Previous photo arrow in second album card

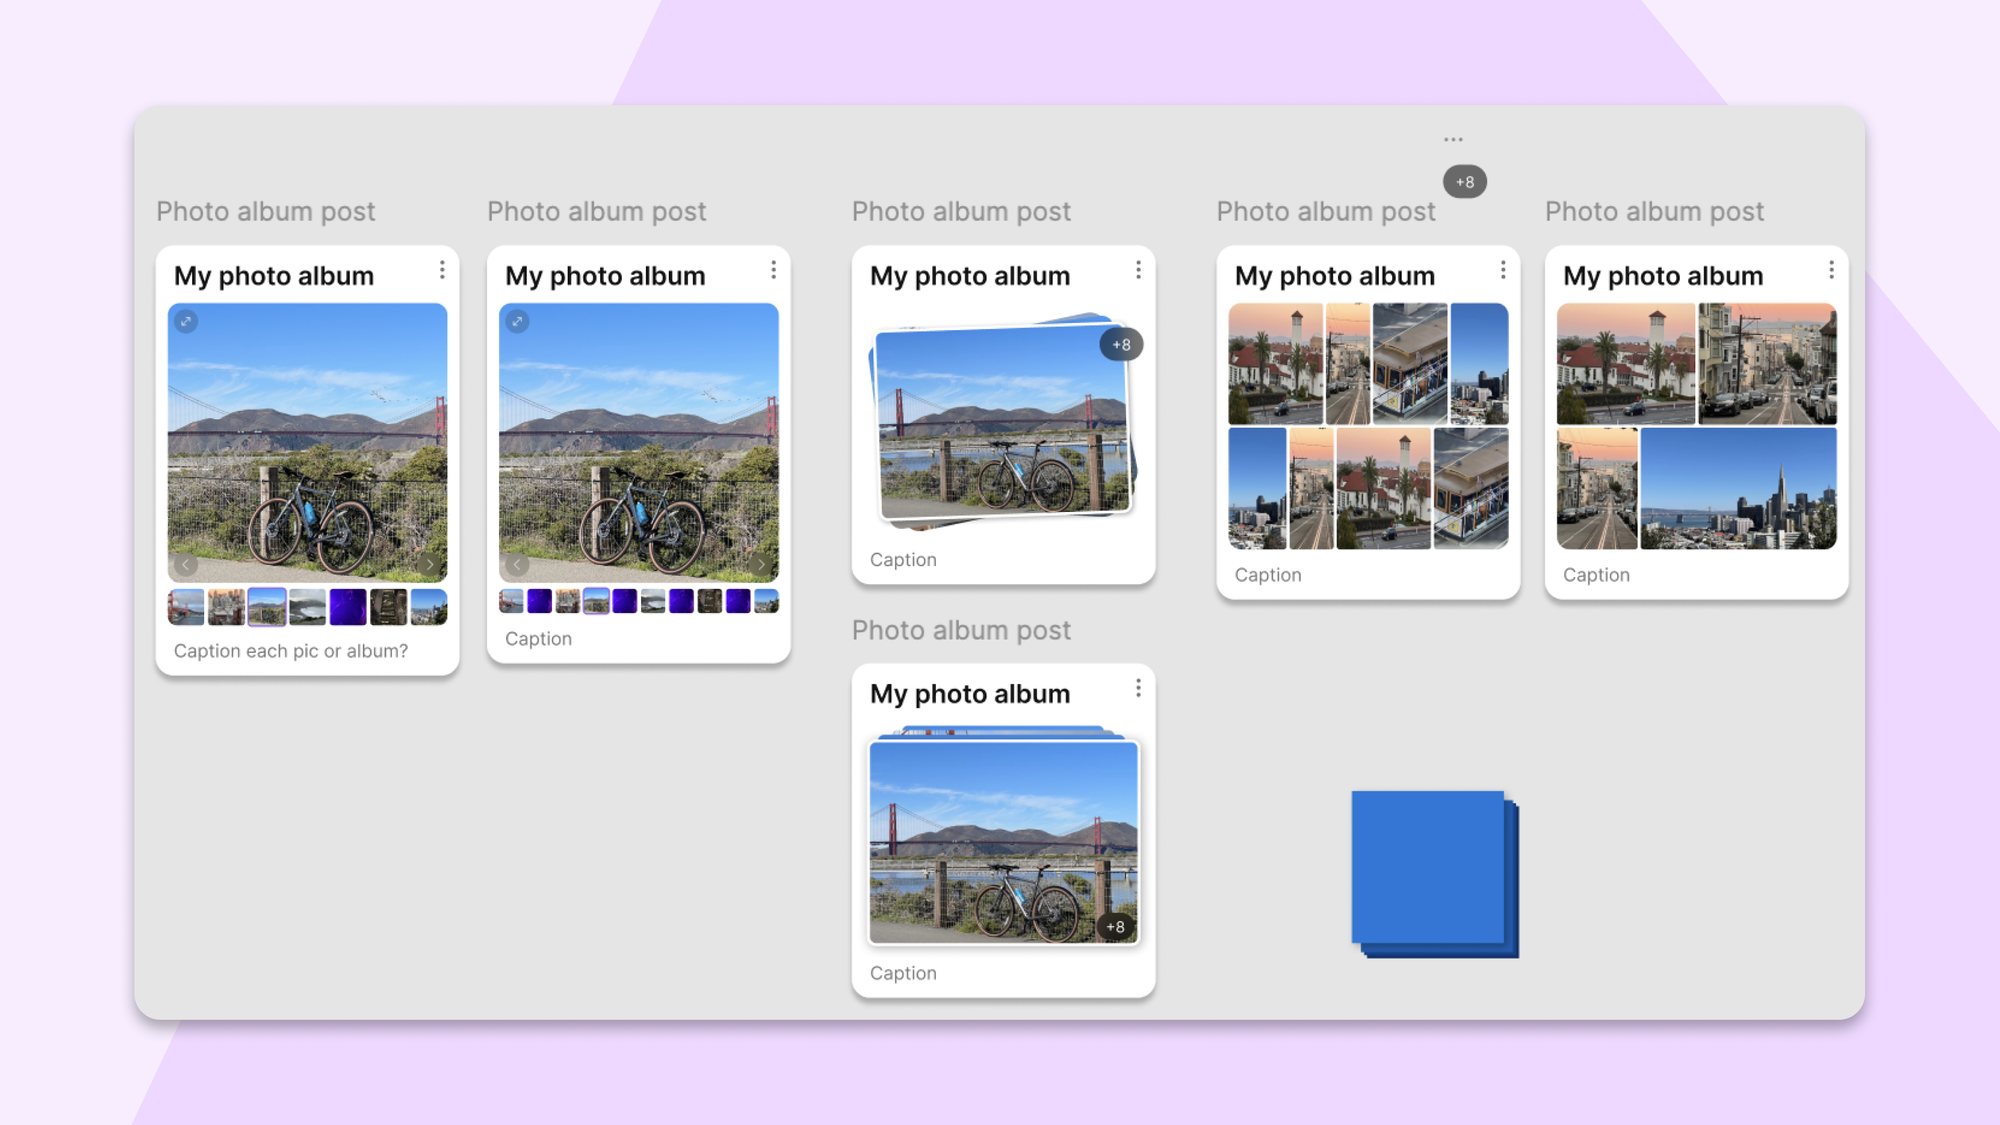517,565
